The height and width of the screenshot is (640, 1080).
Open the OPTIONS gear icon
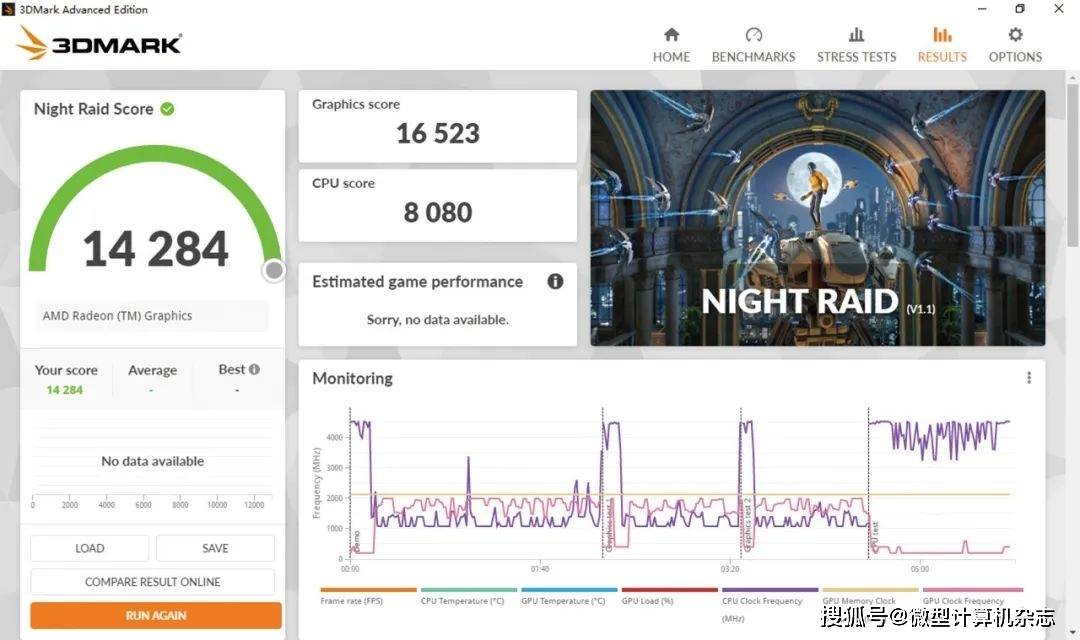(x=1015, y=34)
